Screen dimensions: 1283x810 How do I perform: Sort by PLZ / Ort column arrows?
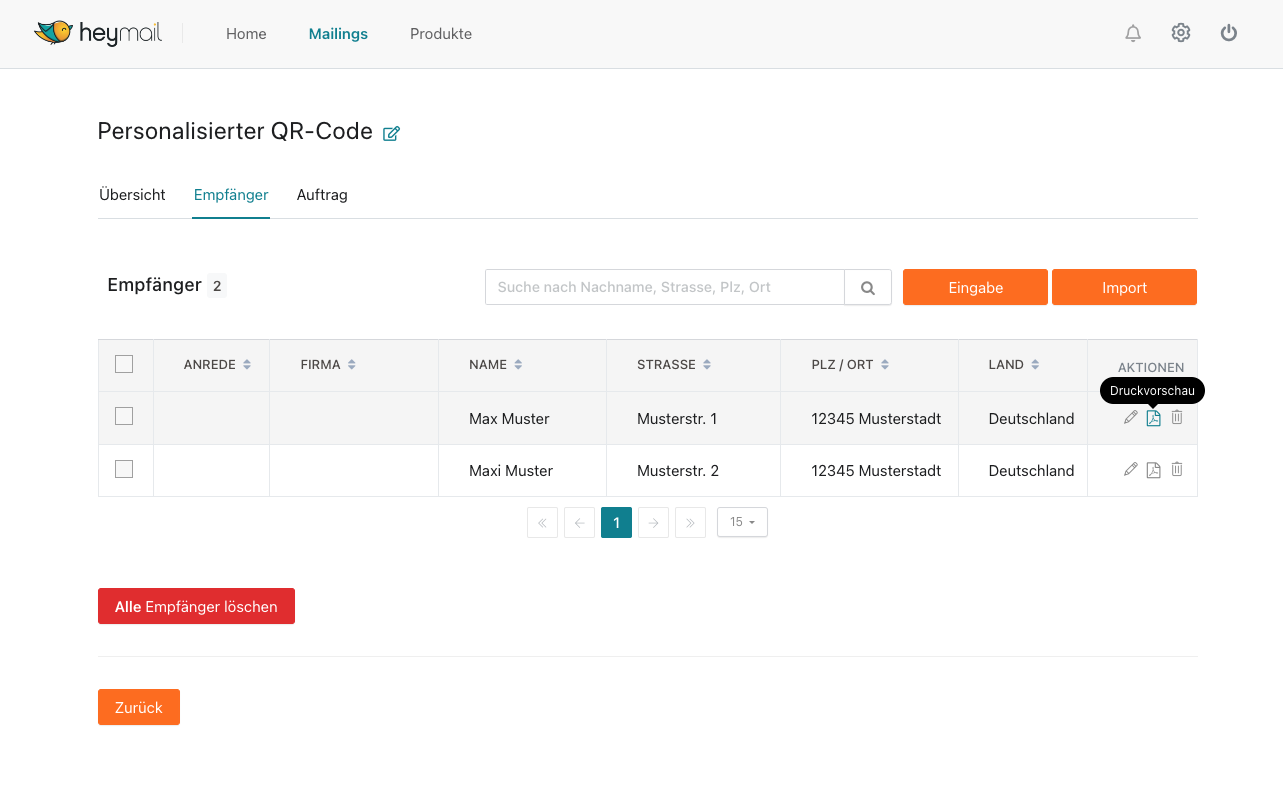(x=885, y=365)
